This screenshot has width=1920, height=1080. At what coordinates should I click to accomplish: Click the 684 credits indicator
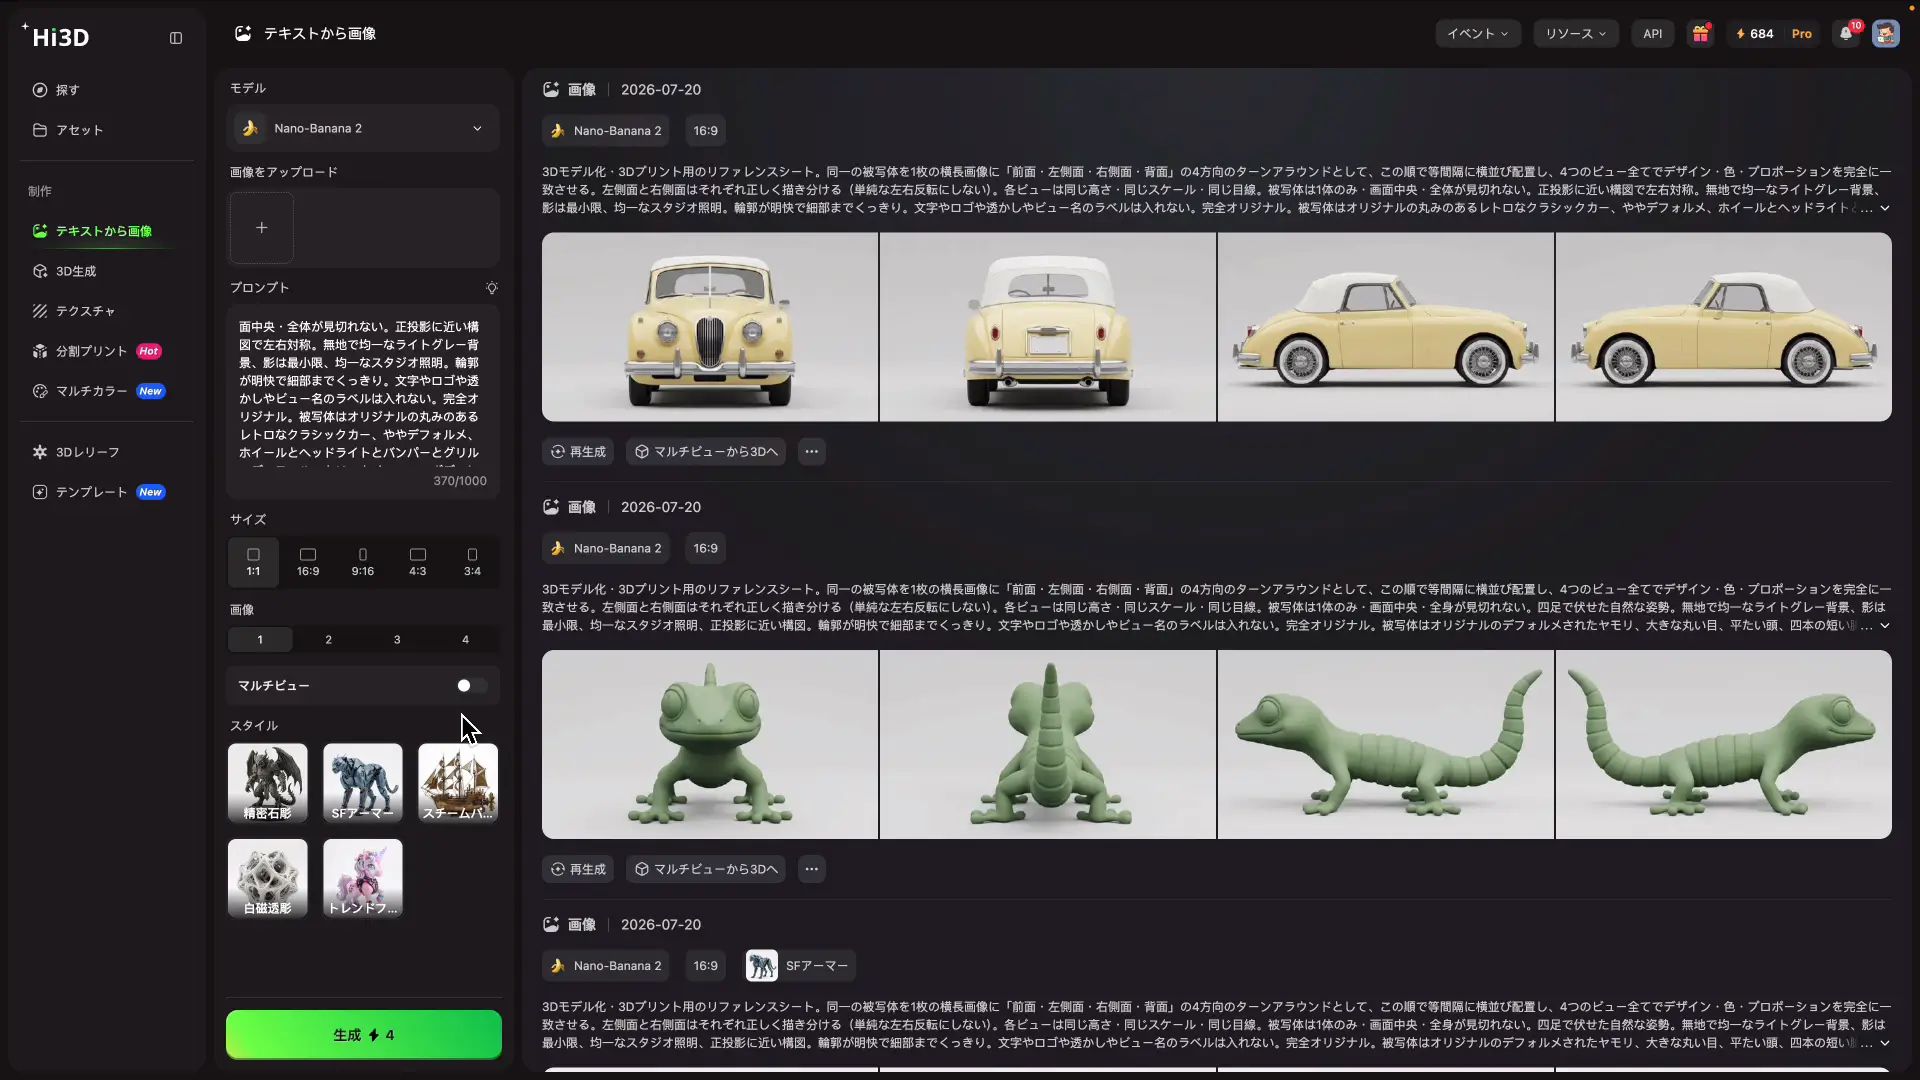pyautogui.click(x=1755, y=33)
